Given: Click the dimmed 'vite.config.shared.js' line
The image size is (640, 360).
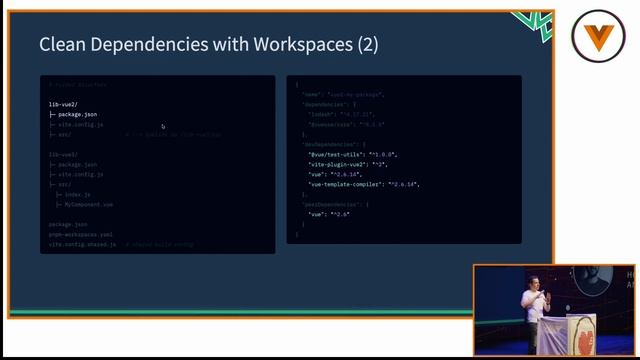Looking at the screenshot, I should pyautogui.click(x=82, y=244).
